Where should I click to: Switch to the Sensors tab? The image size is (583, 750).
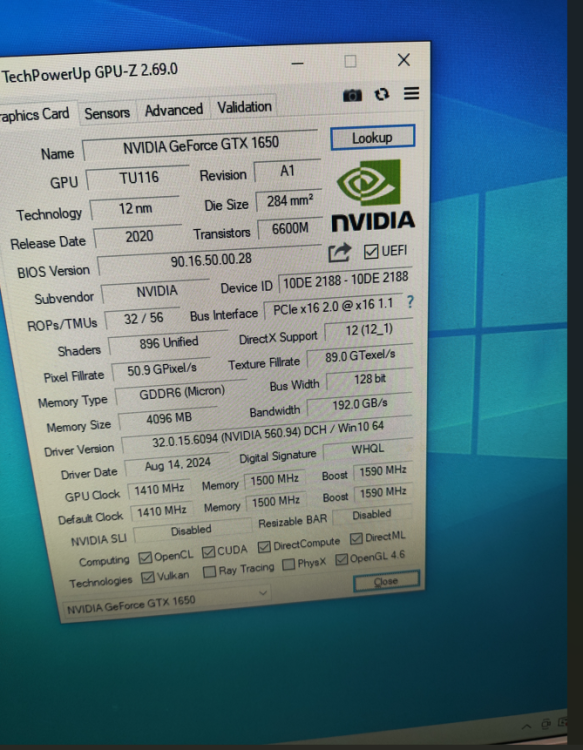pyautogui.click(x=107, y=113)
